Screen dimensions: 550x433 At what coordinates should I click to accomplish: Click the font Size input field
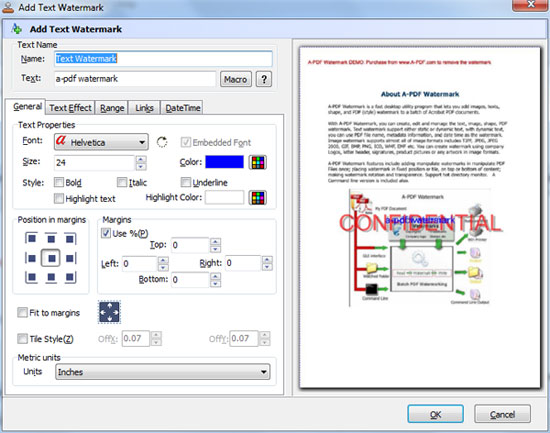point(95,162)
